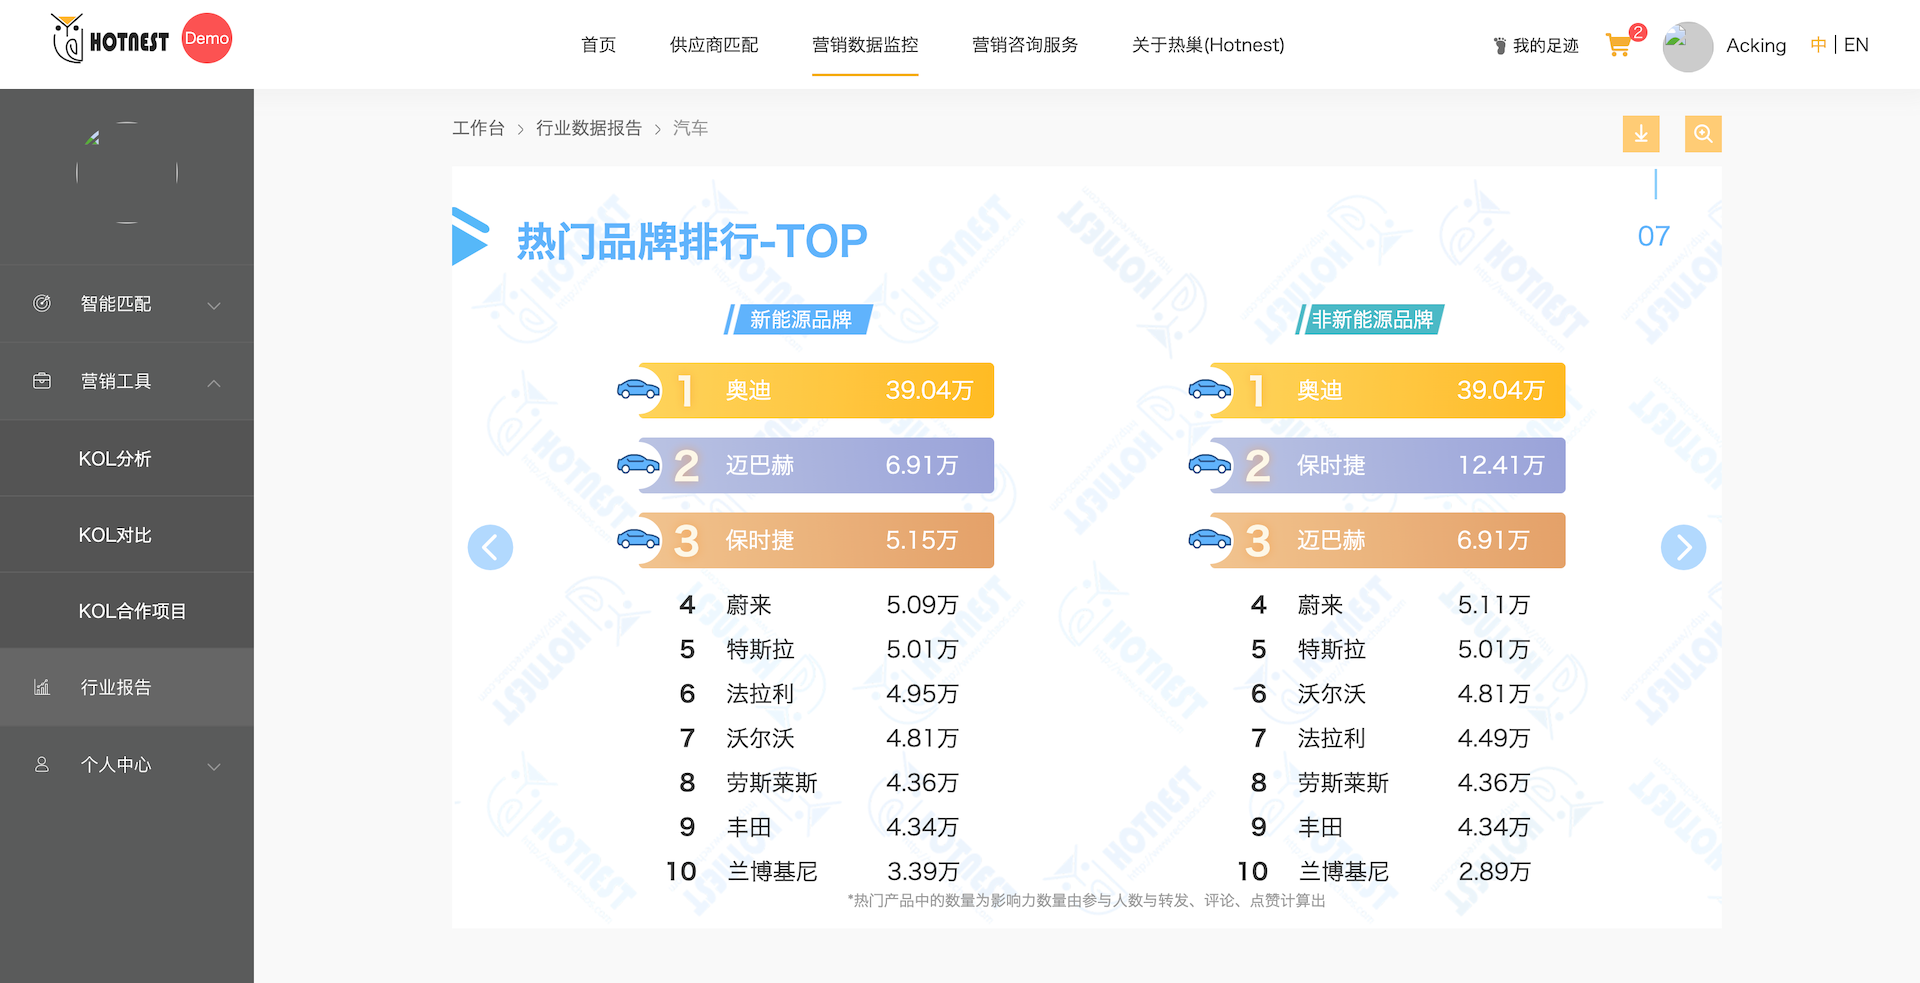
Task: Expand the 个人中心 sidebar menu
Action: coord(126,765)
